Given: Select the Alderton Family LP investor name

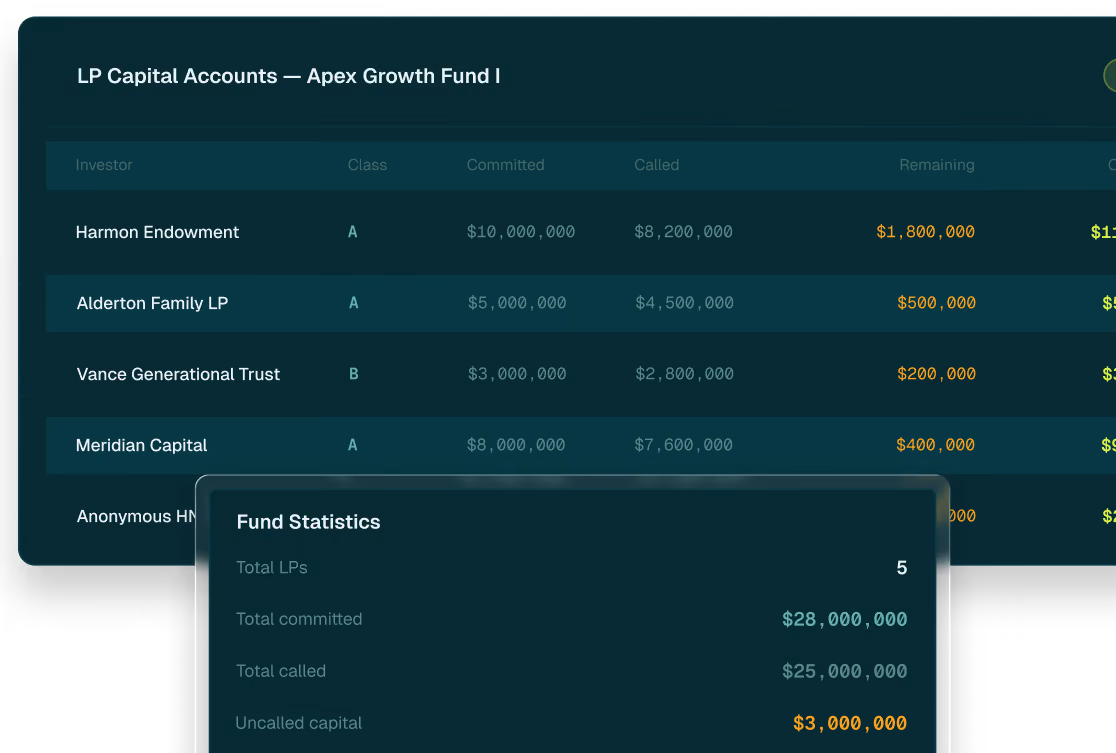Looking at the screenshot, I should (152, 303).
